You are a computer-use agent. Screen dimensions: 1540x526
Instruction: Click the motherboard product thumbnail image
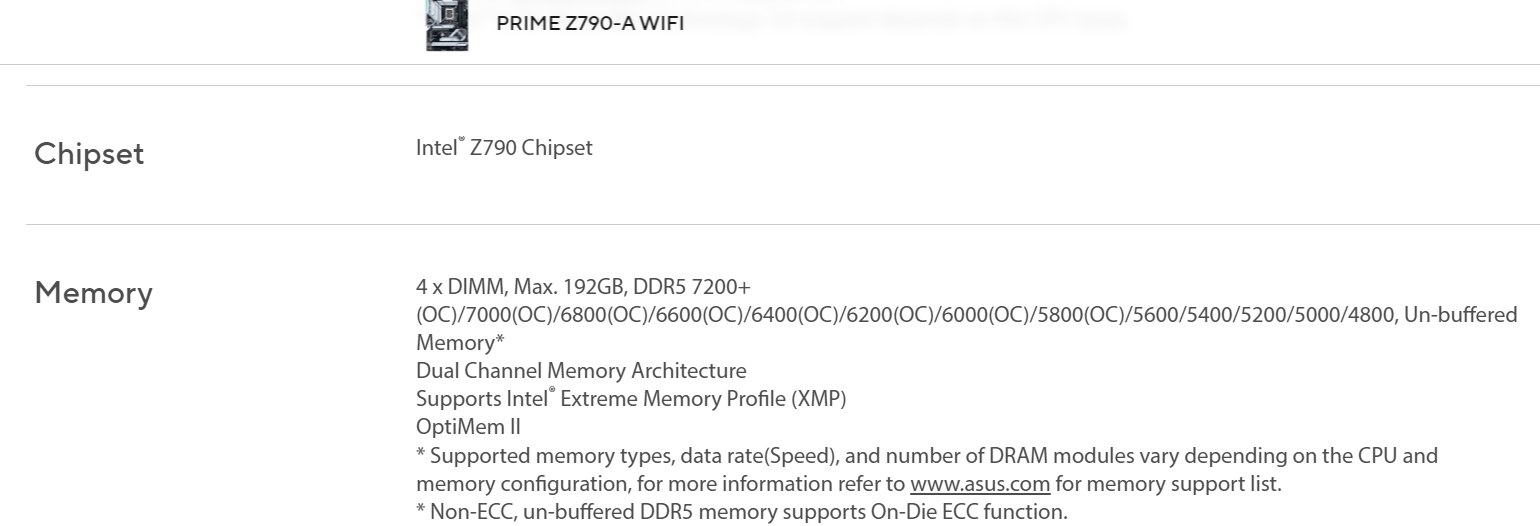[x=446, y=25]
